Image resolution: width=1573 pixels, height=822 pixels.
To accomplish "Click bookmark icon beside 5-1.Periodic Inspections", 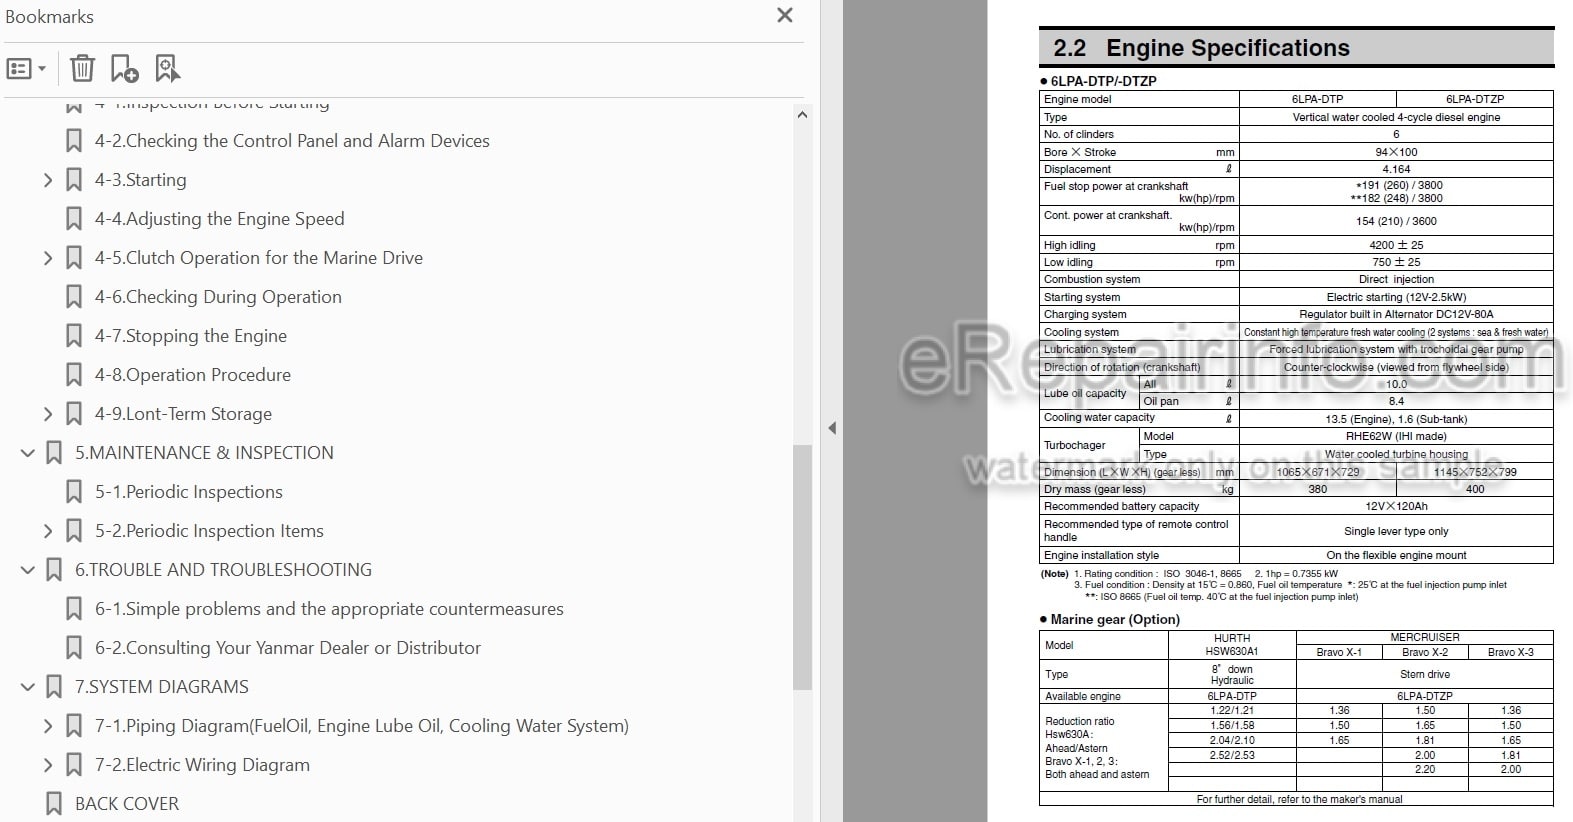I will coord(74,492).
